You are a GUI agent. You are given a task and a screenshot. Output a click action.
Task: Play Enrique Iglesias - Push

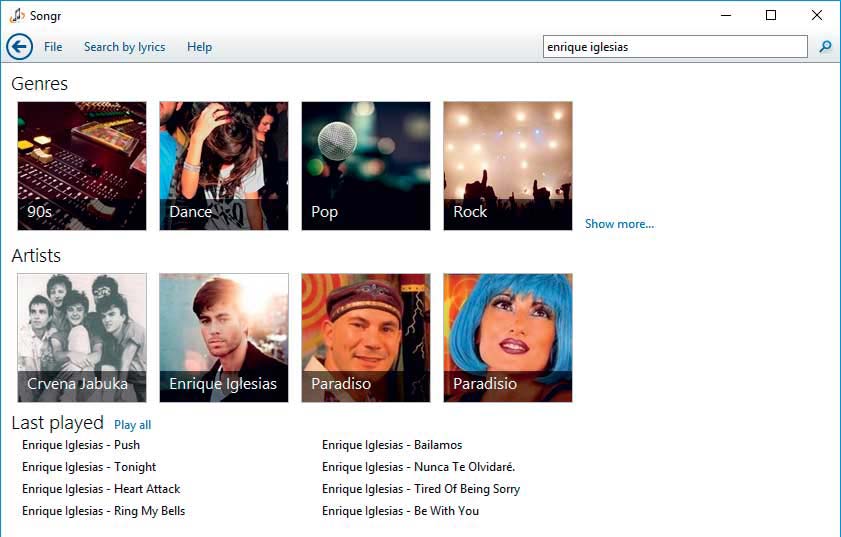point(81,445)
